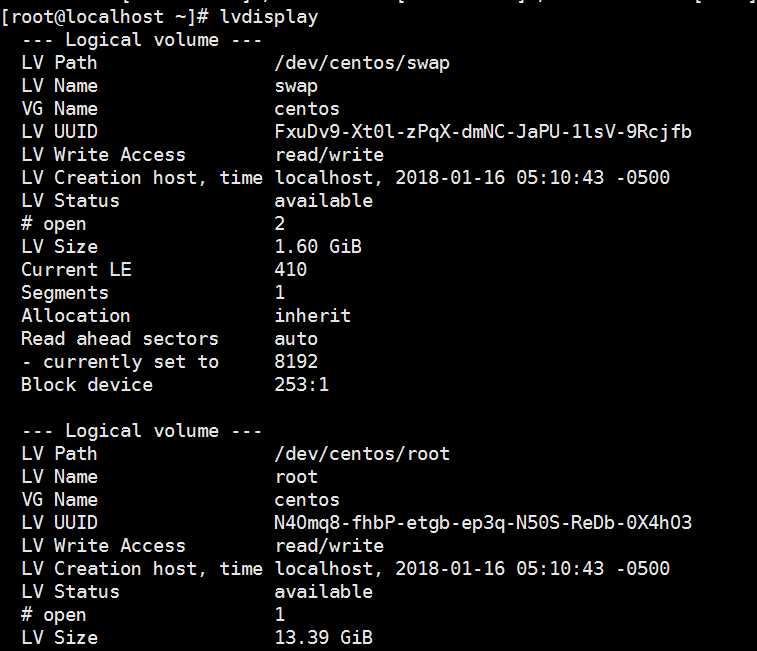This screenshot has width=757, height=651.
Task: Click the root LV Size 13.39 GiB
Action: click(323, 637)
